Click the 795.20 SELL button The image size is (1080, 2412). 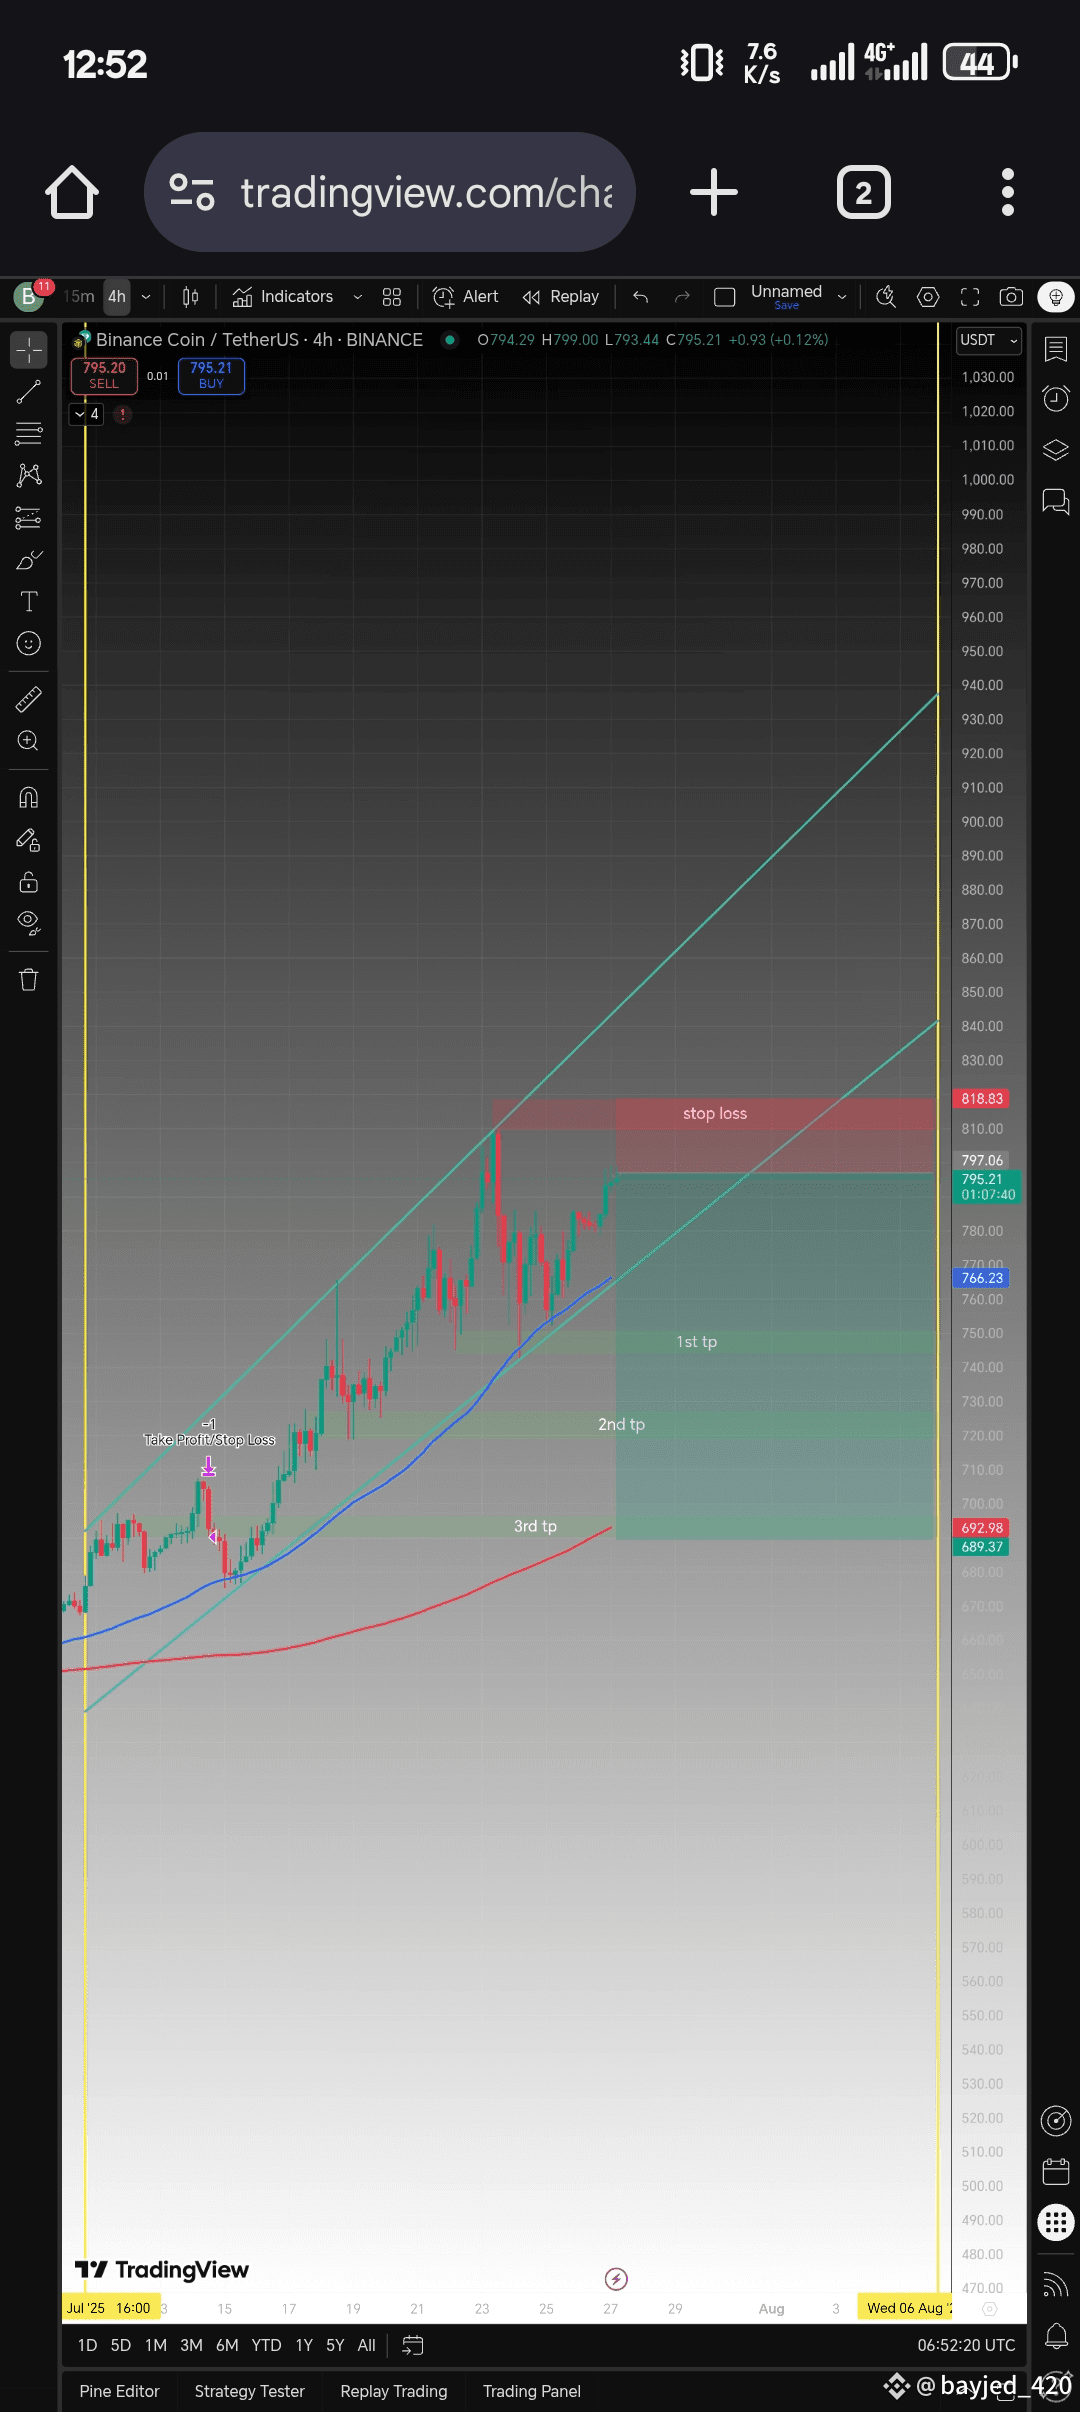[x=104, y=375]
